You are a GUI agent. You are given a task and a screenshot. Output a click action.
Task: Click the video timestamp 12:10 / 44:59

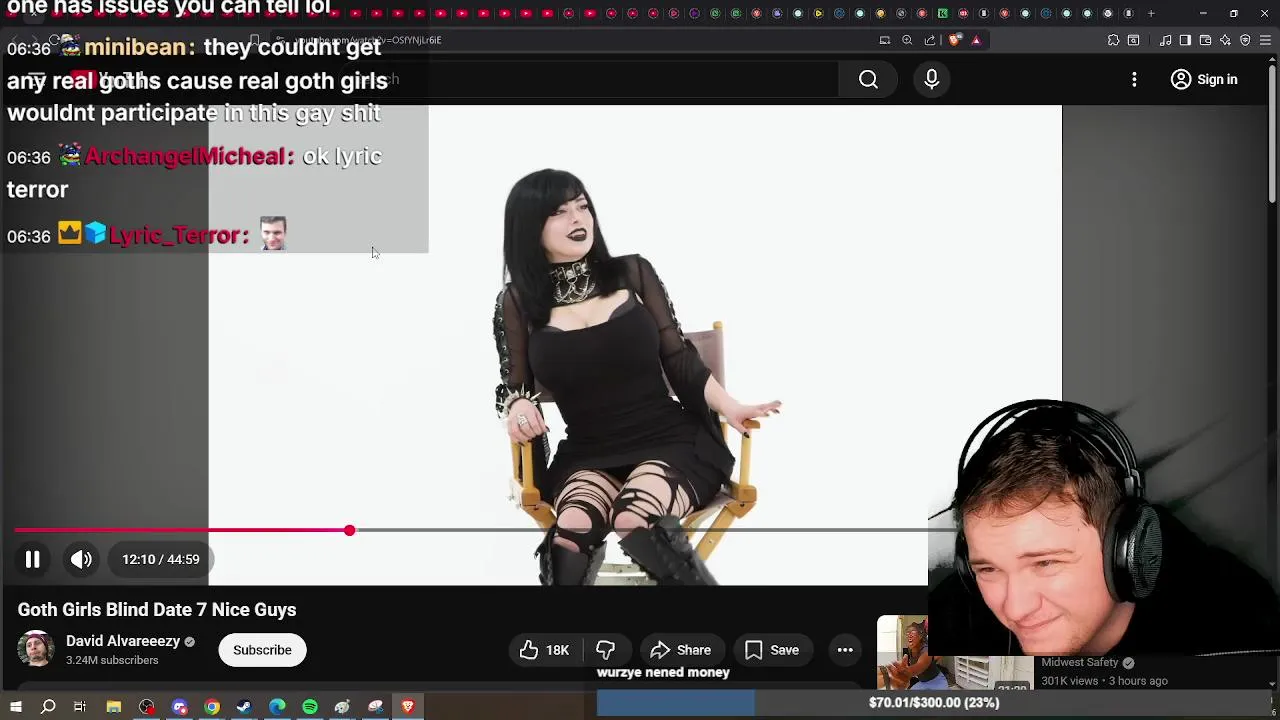tap(161, 560)
